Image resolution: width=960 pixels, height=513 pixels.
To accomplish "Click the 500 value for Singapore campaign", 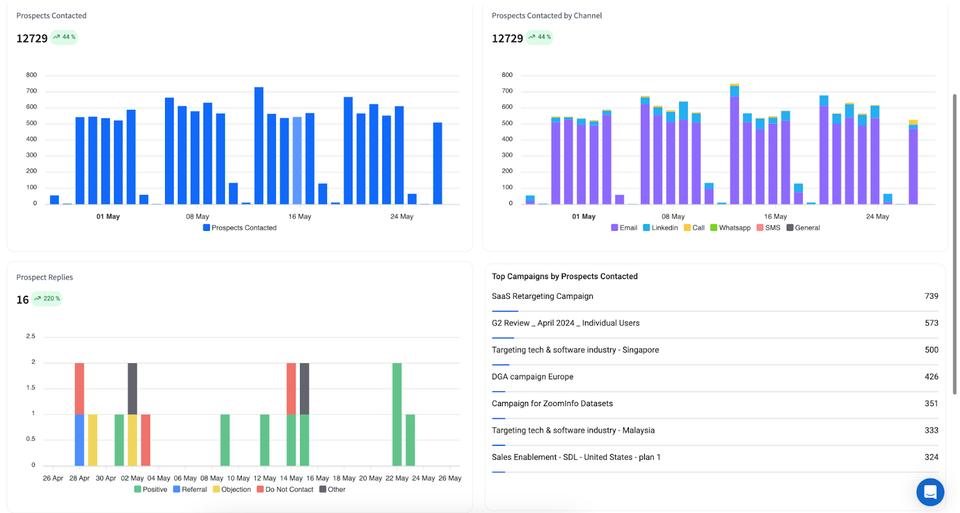I will tap(931, 350).
